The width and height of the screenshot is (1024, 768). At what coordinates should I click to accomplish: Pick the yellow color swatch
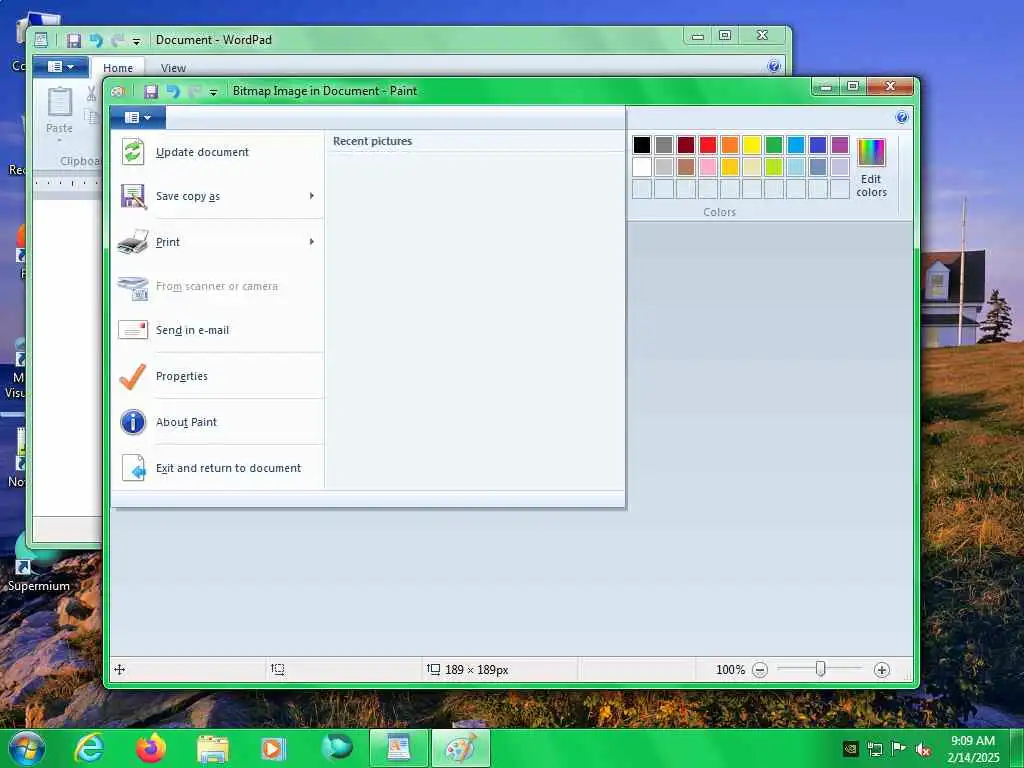tap(752, 145)
